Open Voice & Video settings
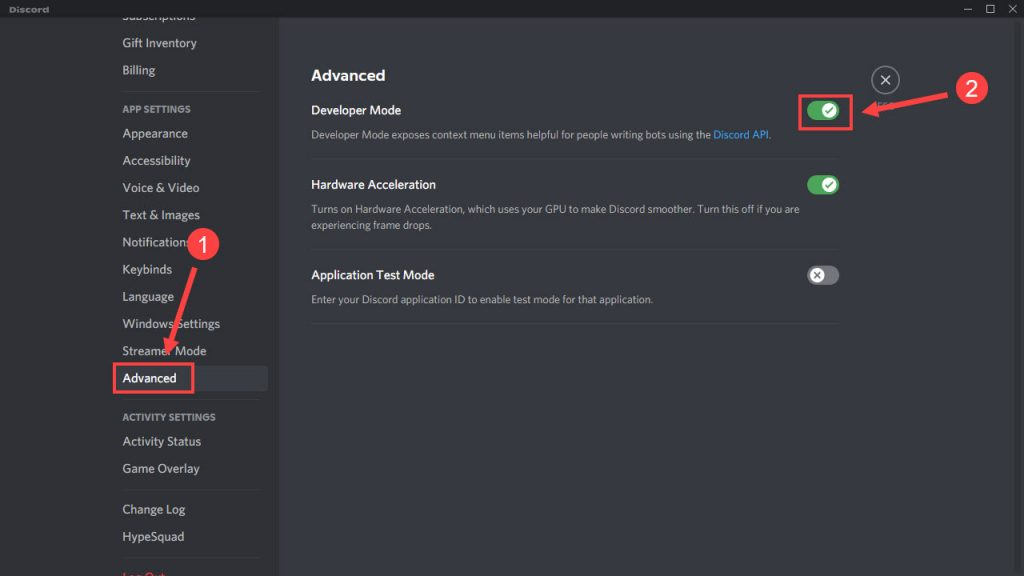Image resolution: width=1024 pixels, height=576 pixels. point(161,187)
